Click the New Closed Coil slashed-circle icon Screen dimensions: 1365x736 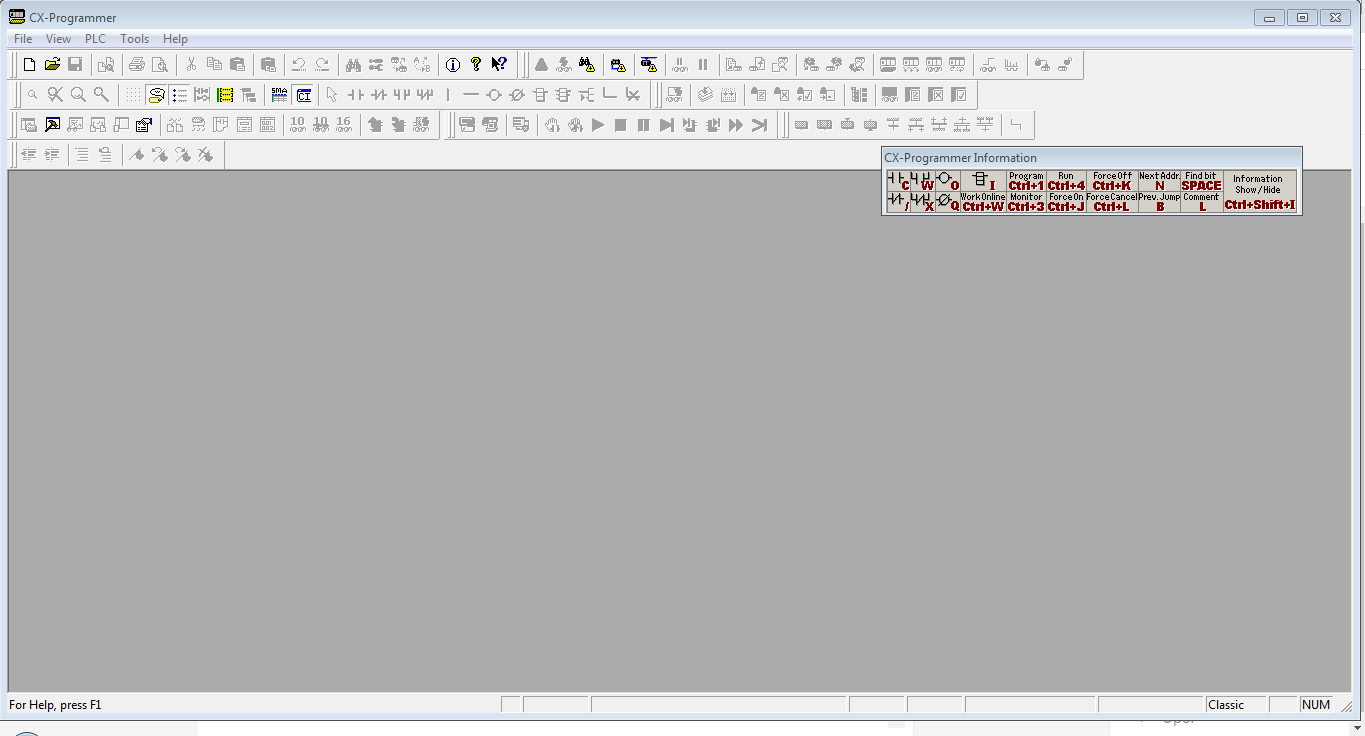[x=516, y=95]
